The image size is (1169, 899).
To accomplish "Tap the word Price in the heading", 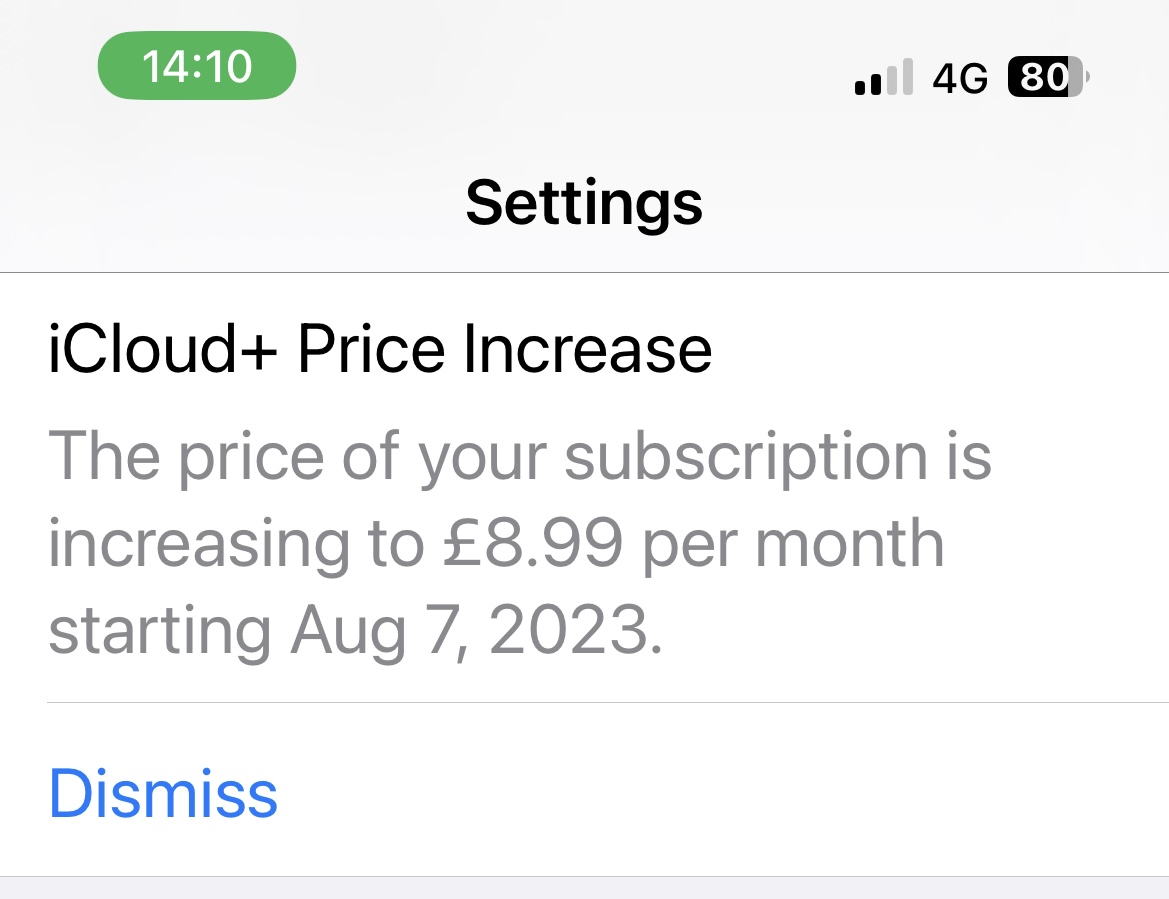I will tap(371, 348).
